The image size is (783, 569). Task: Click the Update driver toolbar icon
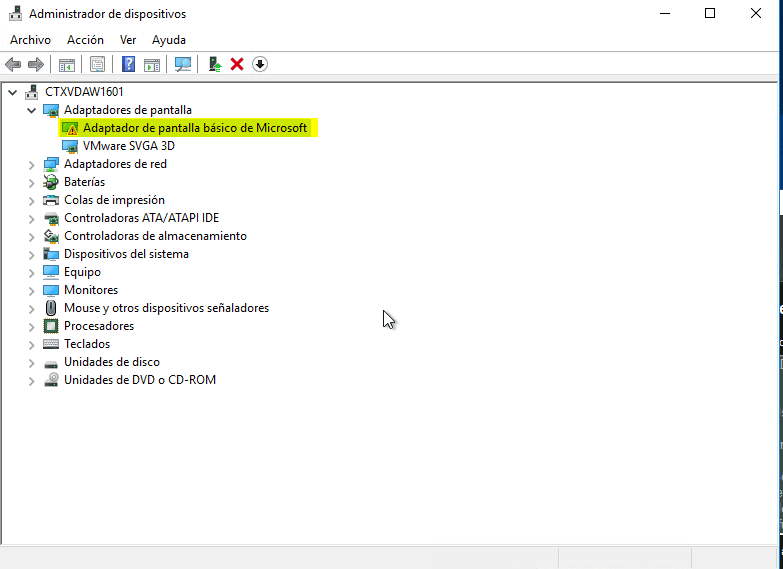(215, 64)
